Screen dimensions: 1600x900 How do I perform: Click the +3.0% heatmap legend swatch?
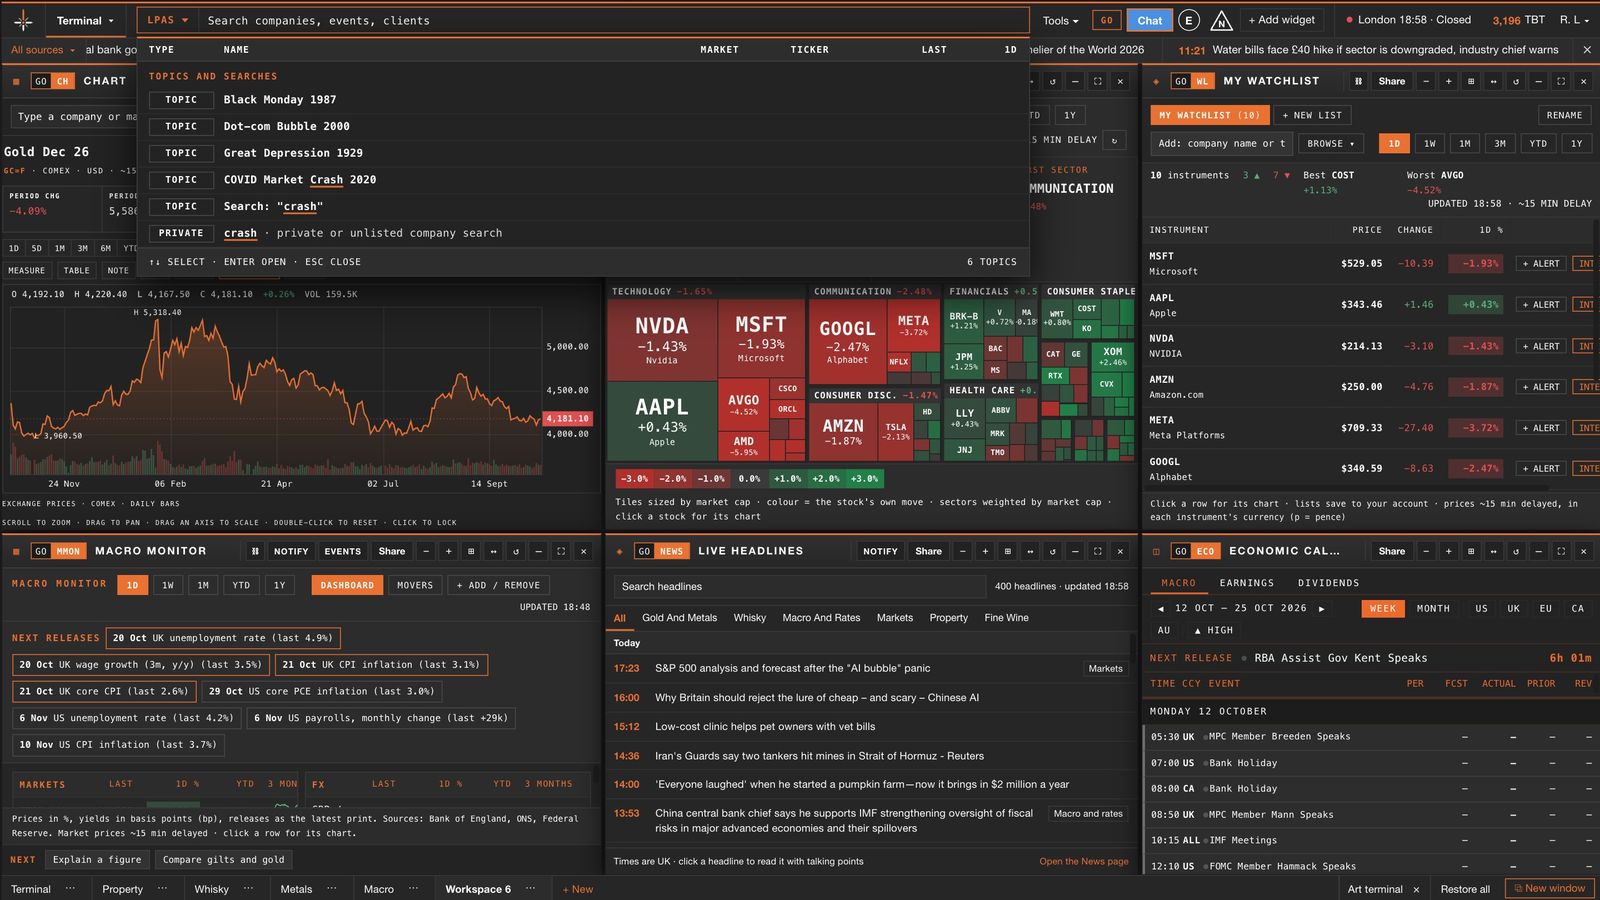[864, 478]
